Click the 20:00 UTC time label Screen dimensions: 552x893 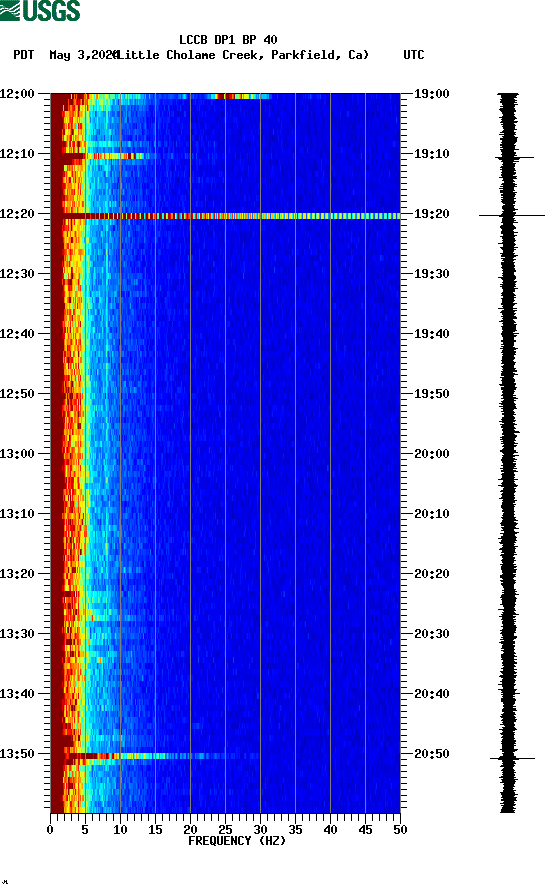[x=432, y=454]
